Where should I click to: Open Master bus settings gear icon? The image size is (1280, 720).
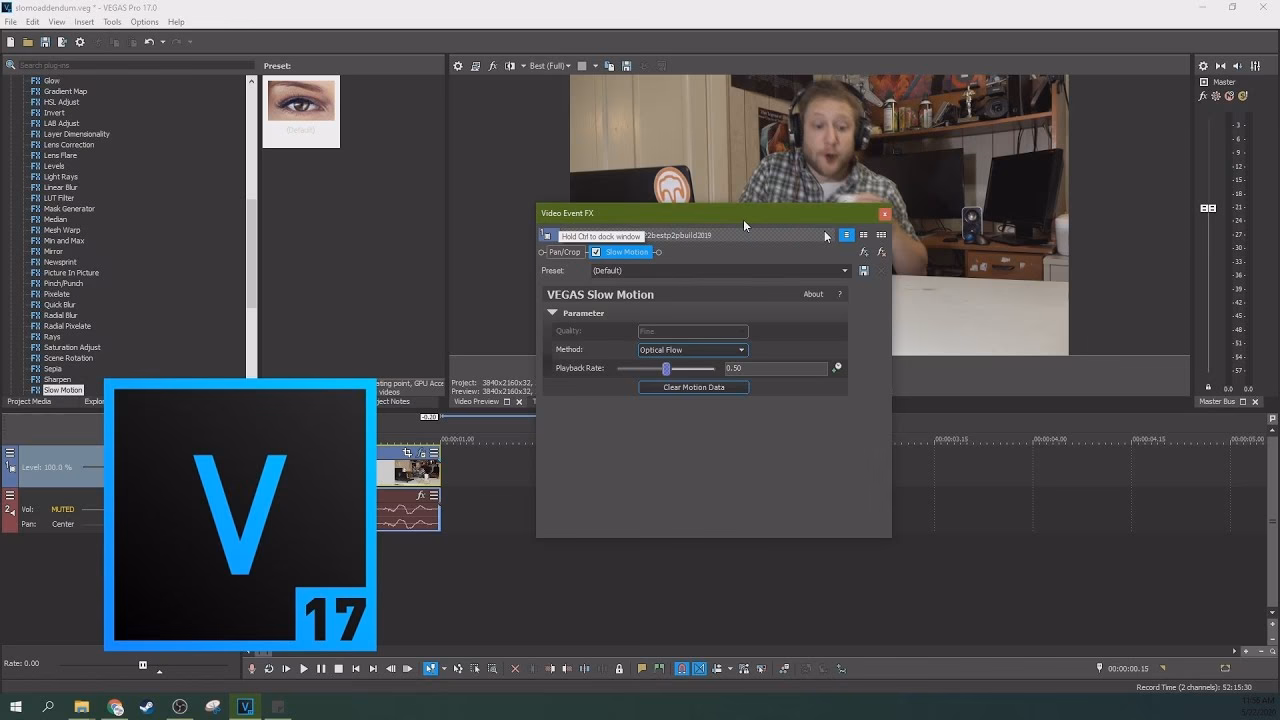(1203, 66)
